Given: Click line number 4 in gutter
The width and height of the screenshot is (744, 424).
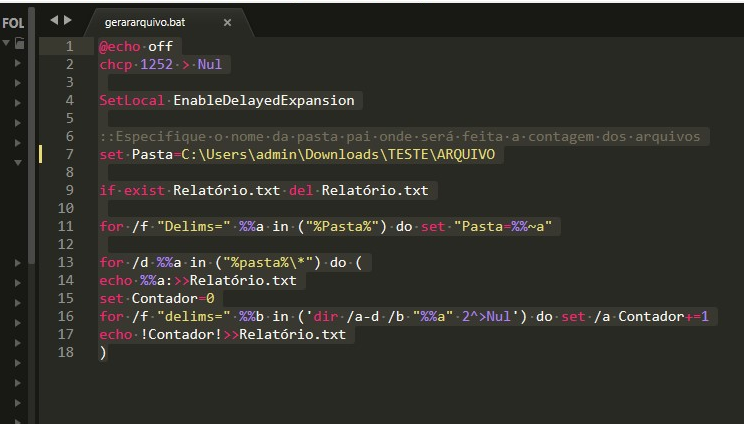Looking at the screenshot, I should (x=69, y=100).
